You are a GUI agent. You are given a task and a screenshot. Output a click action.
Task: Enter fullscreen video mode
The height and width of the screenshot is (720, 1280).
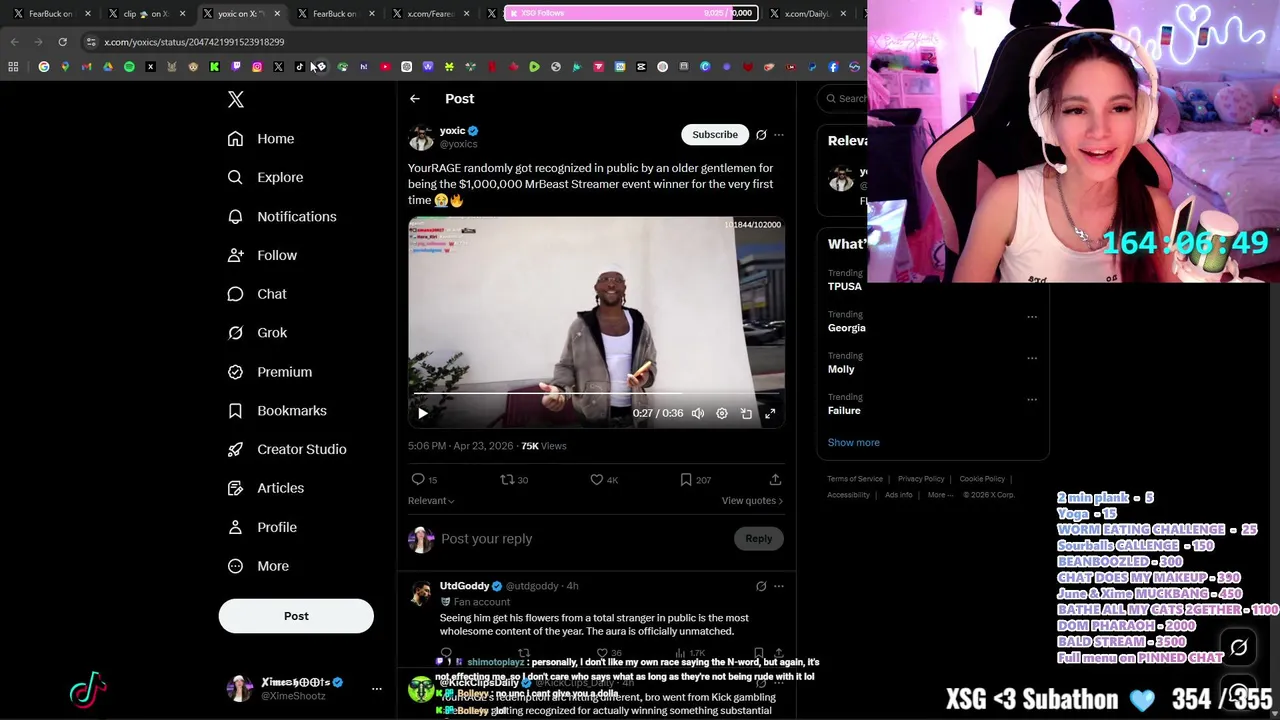770,413
